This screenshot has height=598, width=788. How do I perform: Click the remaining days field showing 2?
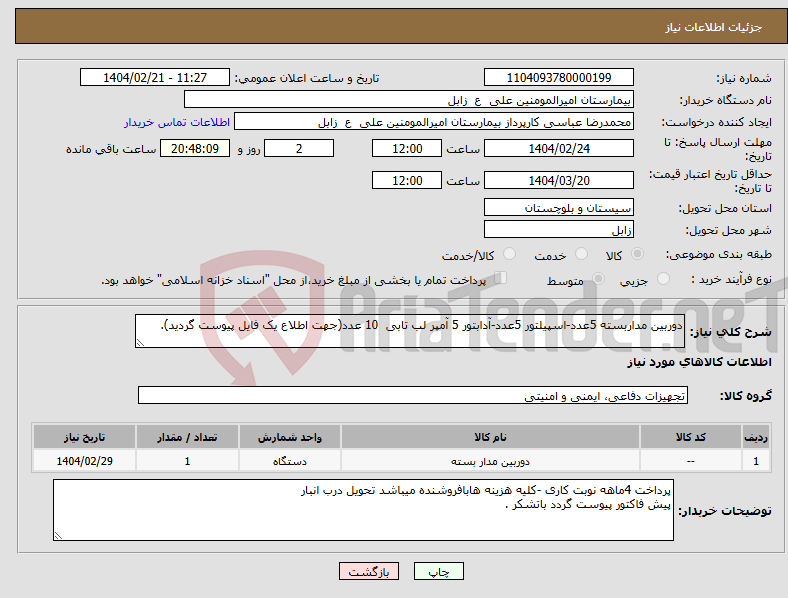(x=299, y=148)
